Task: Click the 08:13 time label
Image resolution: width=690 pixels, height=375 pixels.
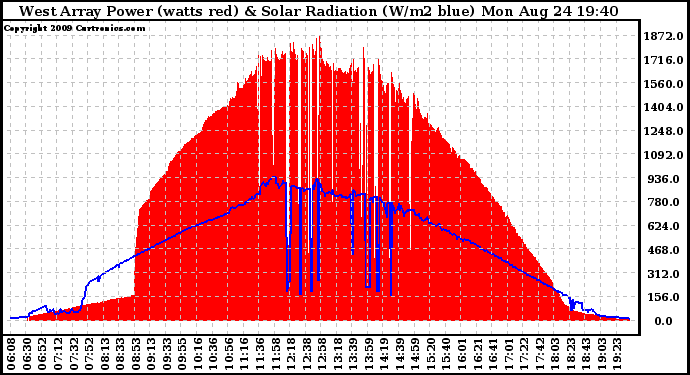Action: click(104, 354)
